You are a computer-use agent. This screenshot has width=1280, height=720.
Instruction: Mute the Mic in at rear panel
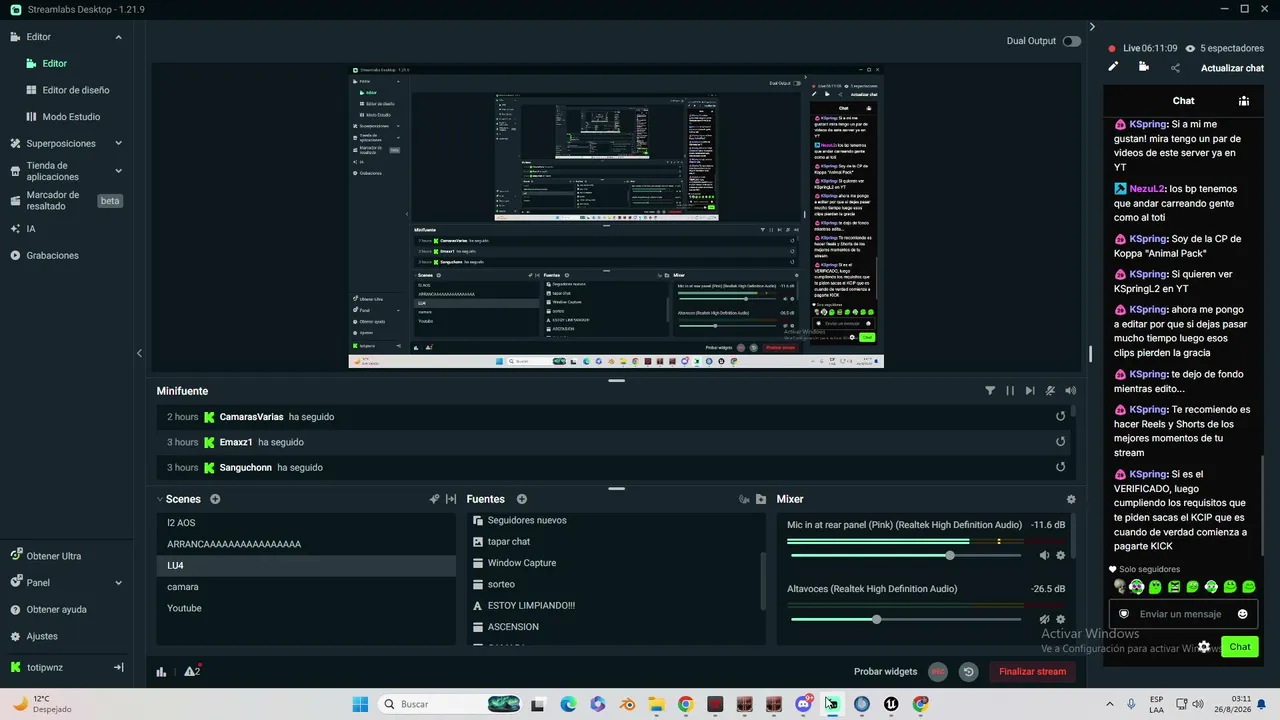(1044, 555)
